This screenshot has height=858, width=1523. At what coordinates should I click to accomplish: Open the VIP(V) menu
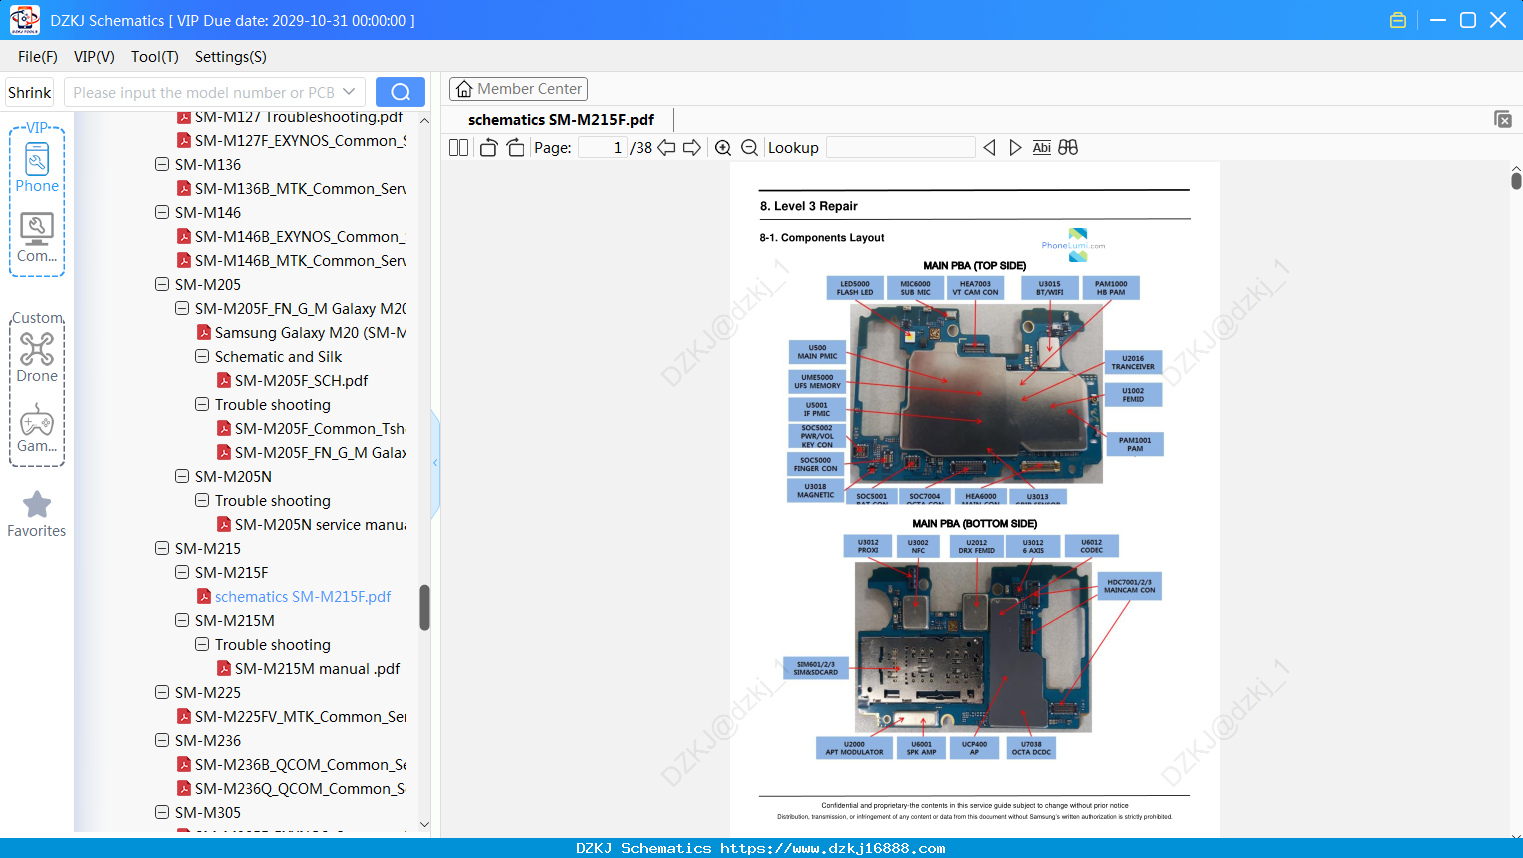coord(94,57)
